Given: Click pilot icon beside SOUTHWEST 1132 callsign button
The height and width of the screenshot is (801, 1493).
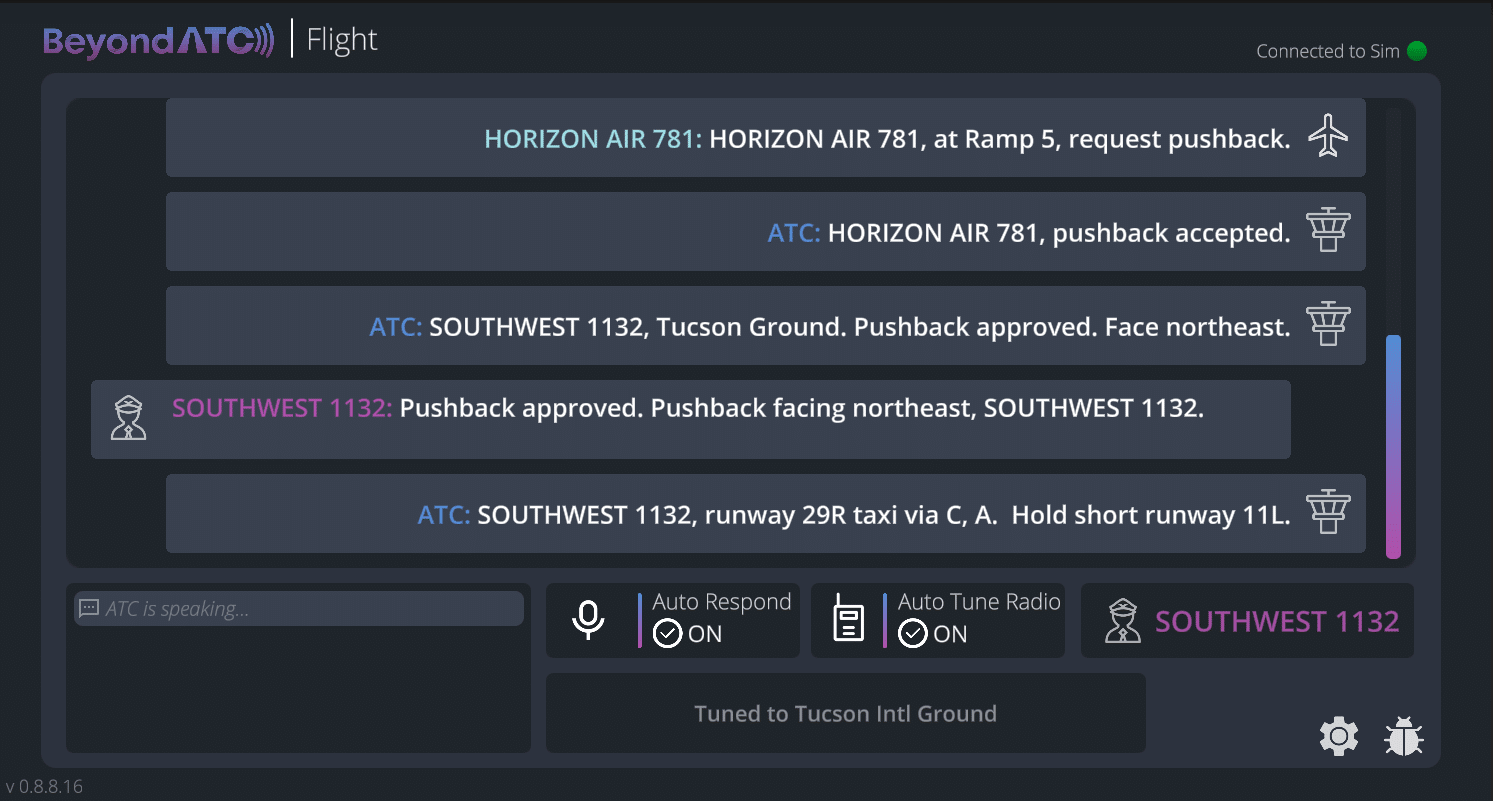Looking at the screenshot, I should click(x=1122, y=621).
